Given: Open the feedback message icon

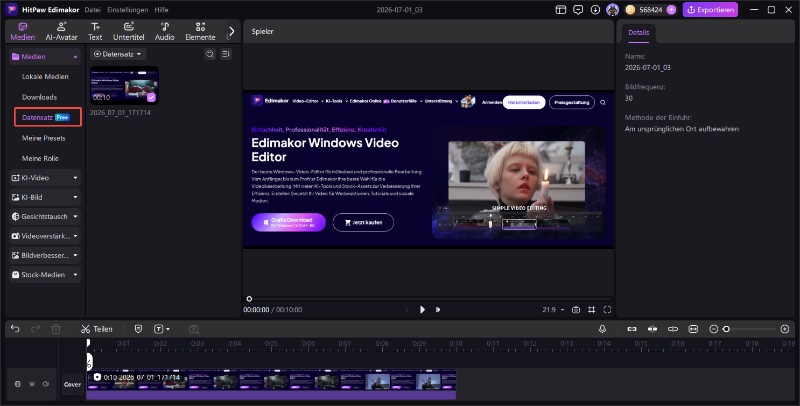Looking at the screenshot, I should click(578, 10).
